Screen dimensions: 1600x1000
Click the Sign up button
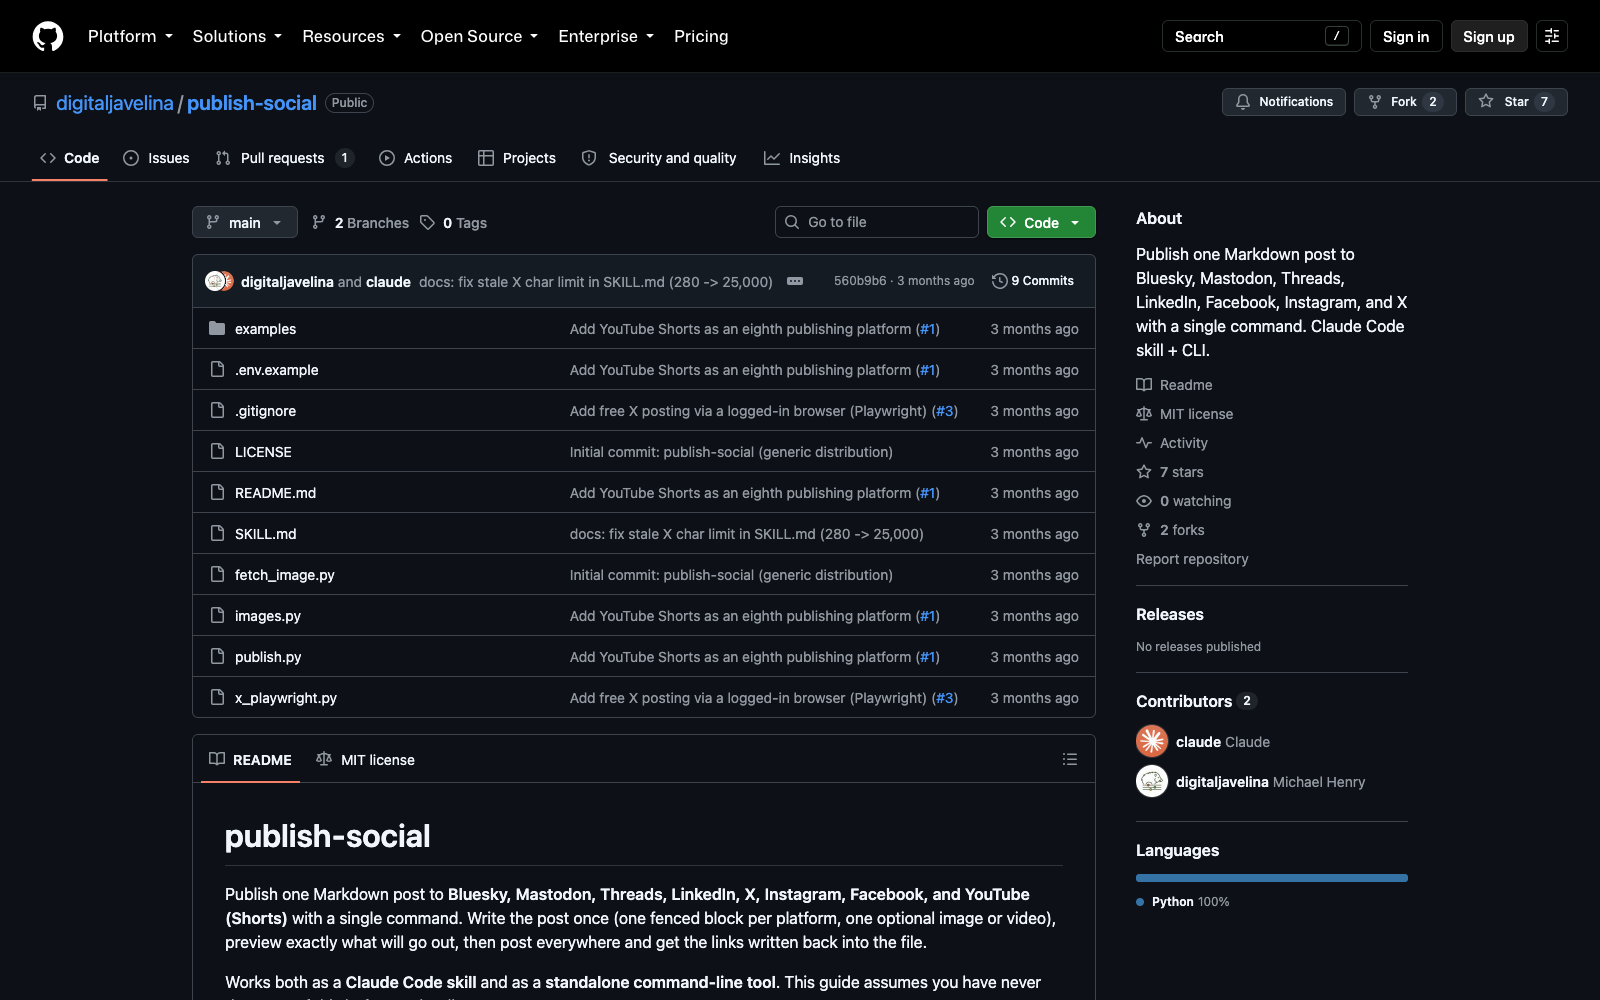pos(1489,36)
